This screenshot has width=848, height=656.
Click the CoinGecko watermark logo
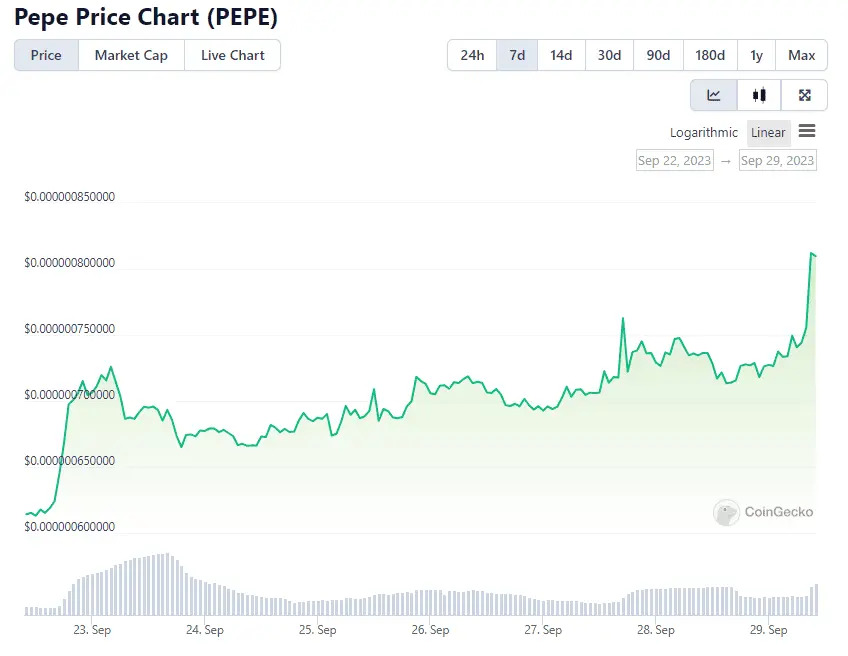(x=762, y=513)
